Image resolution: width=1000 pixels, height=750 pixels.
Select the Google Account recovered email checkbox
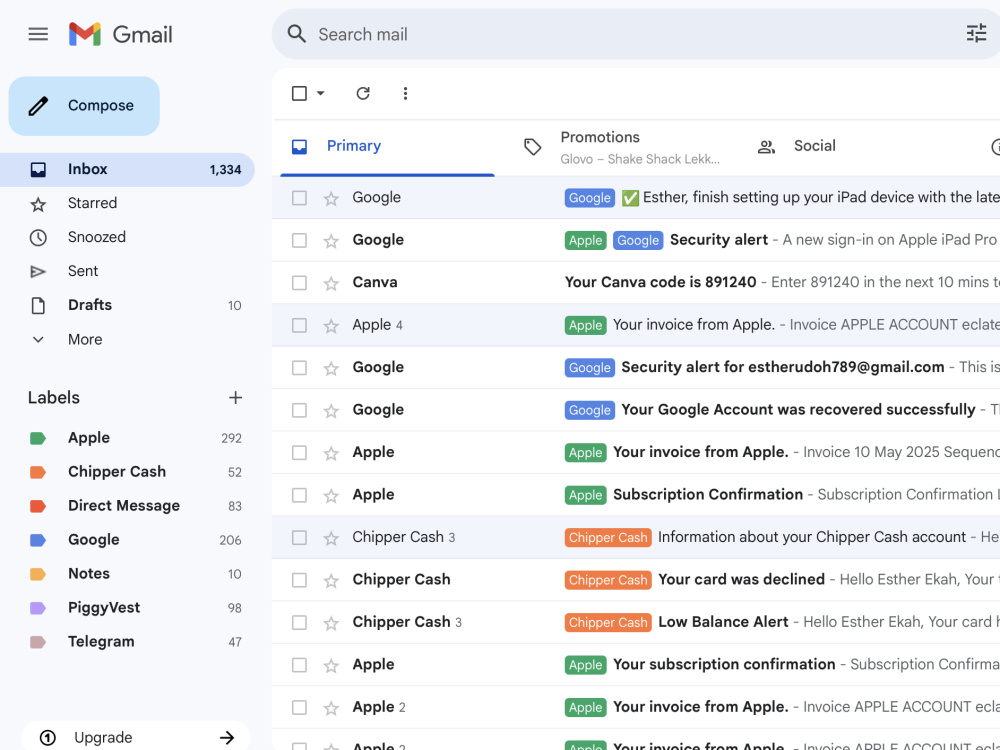click(299, 410)
